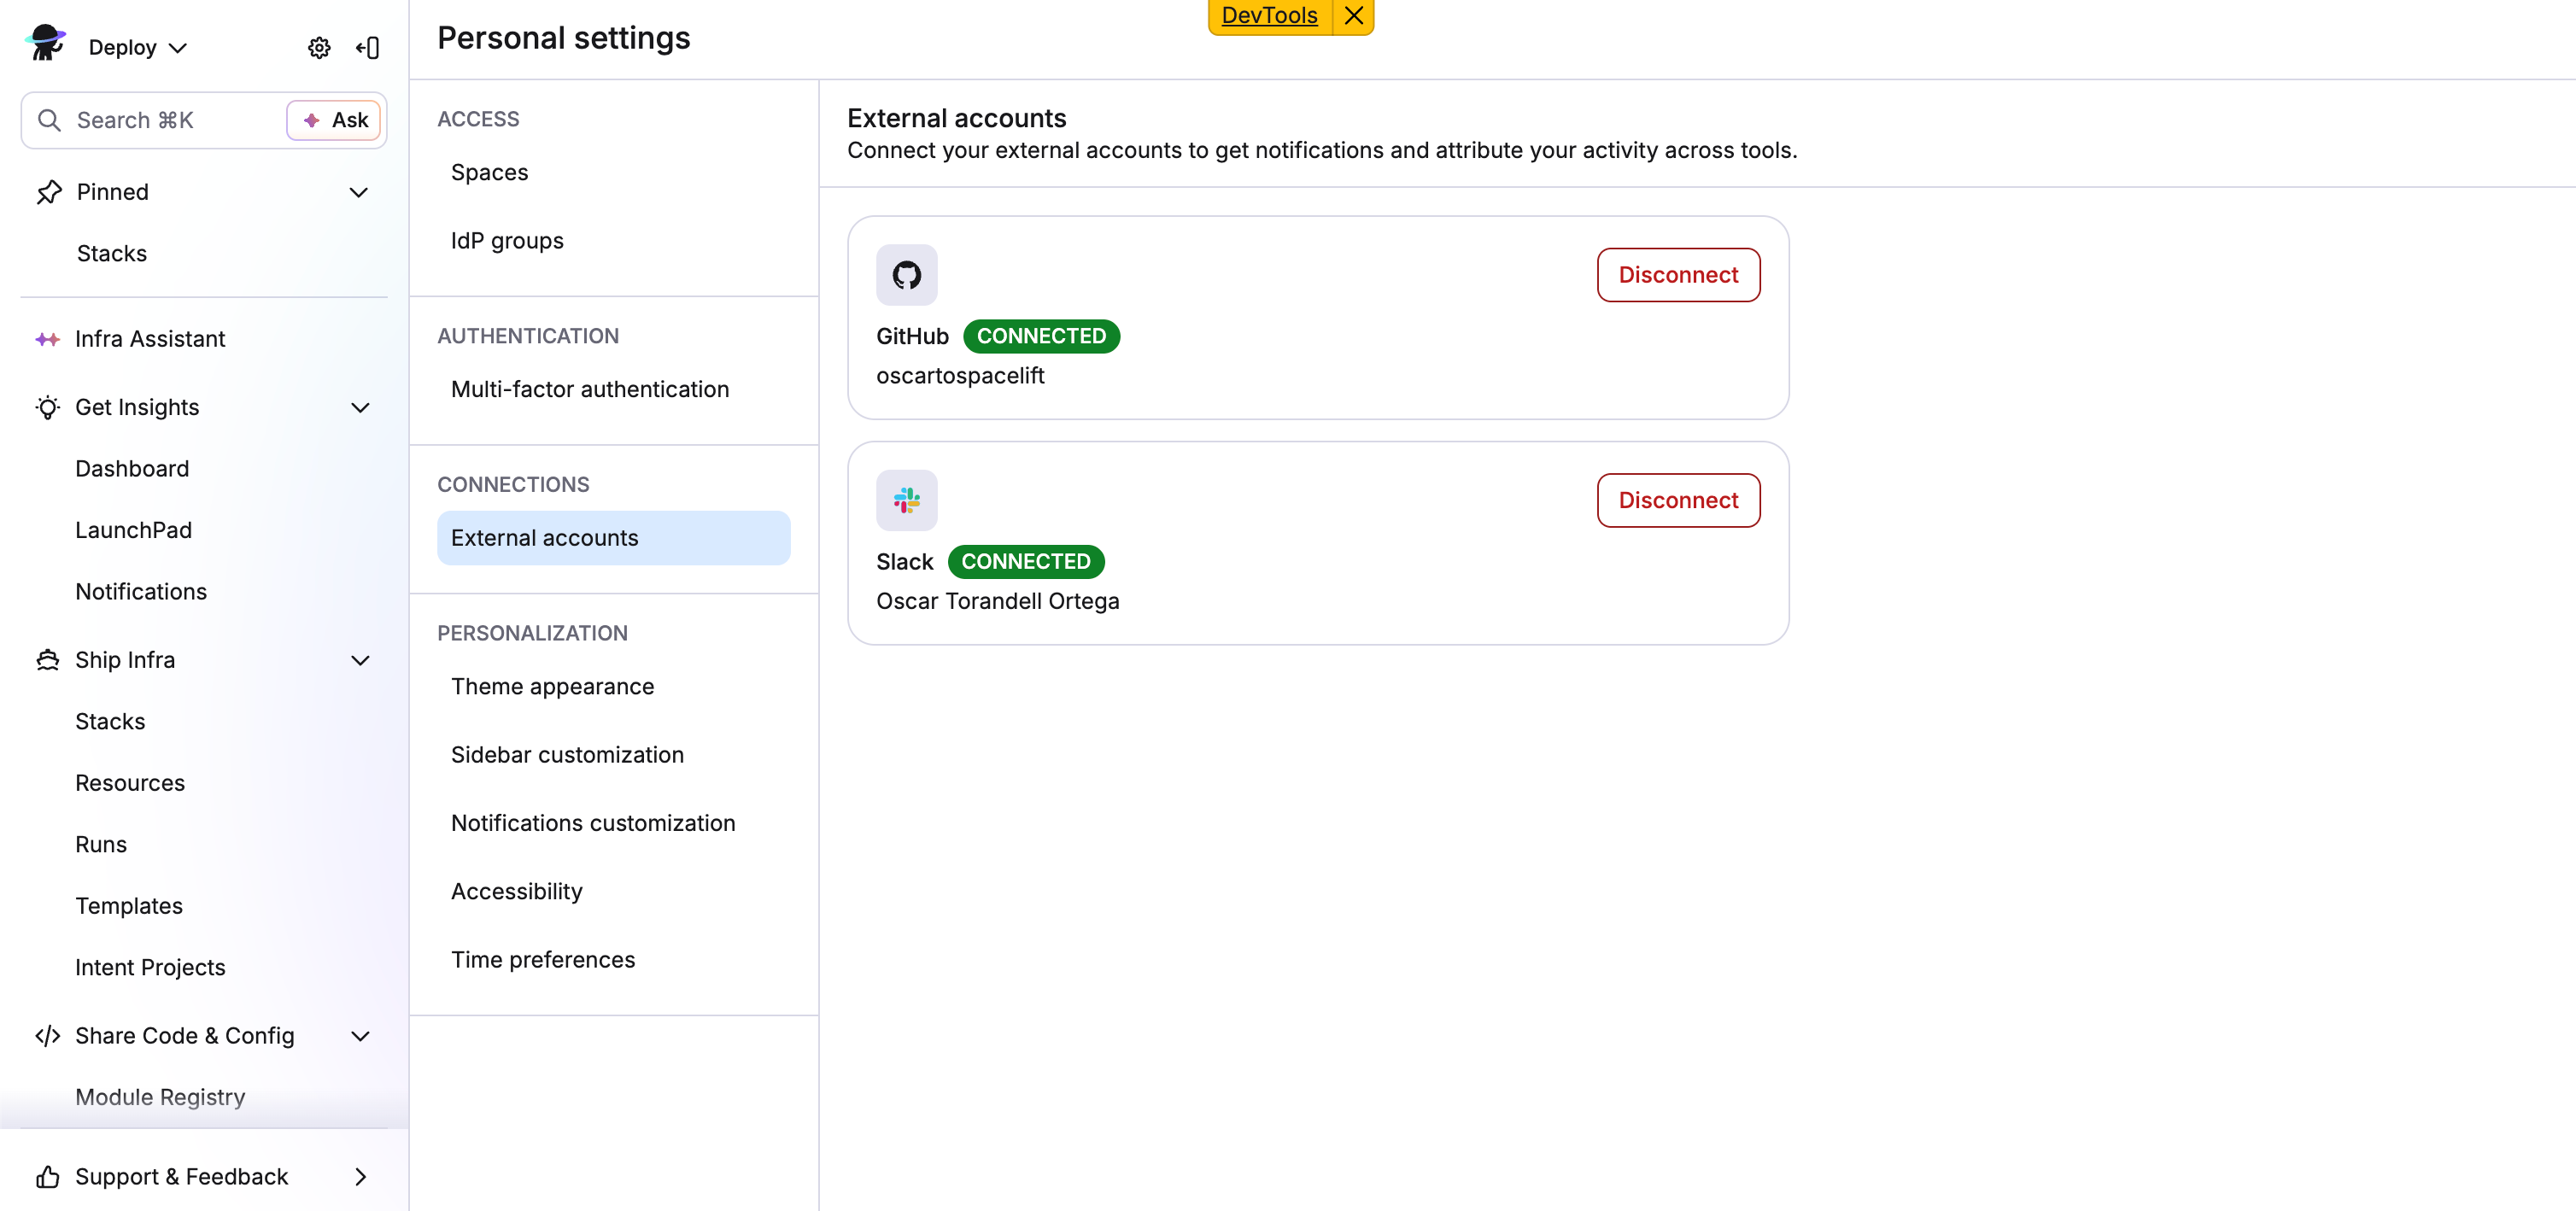Click the Personal settings heading

point(563,38)
